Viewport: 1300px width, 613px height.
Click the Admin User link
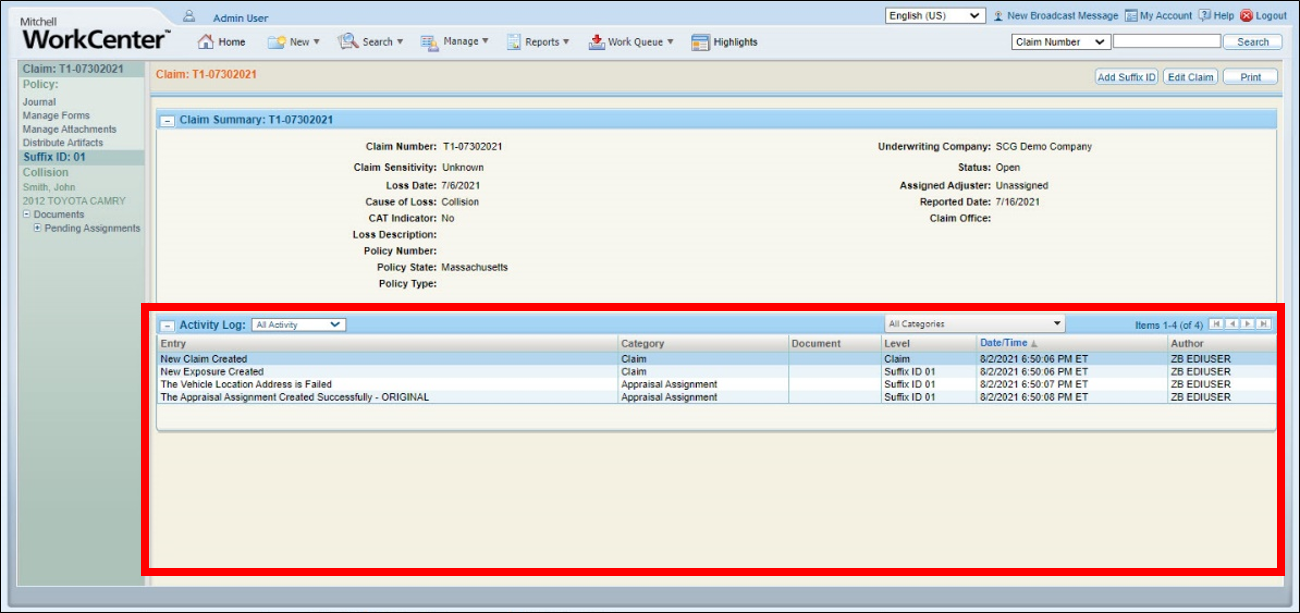[x=240, y=18]
